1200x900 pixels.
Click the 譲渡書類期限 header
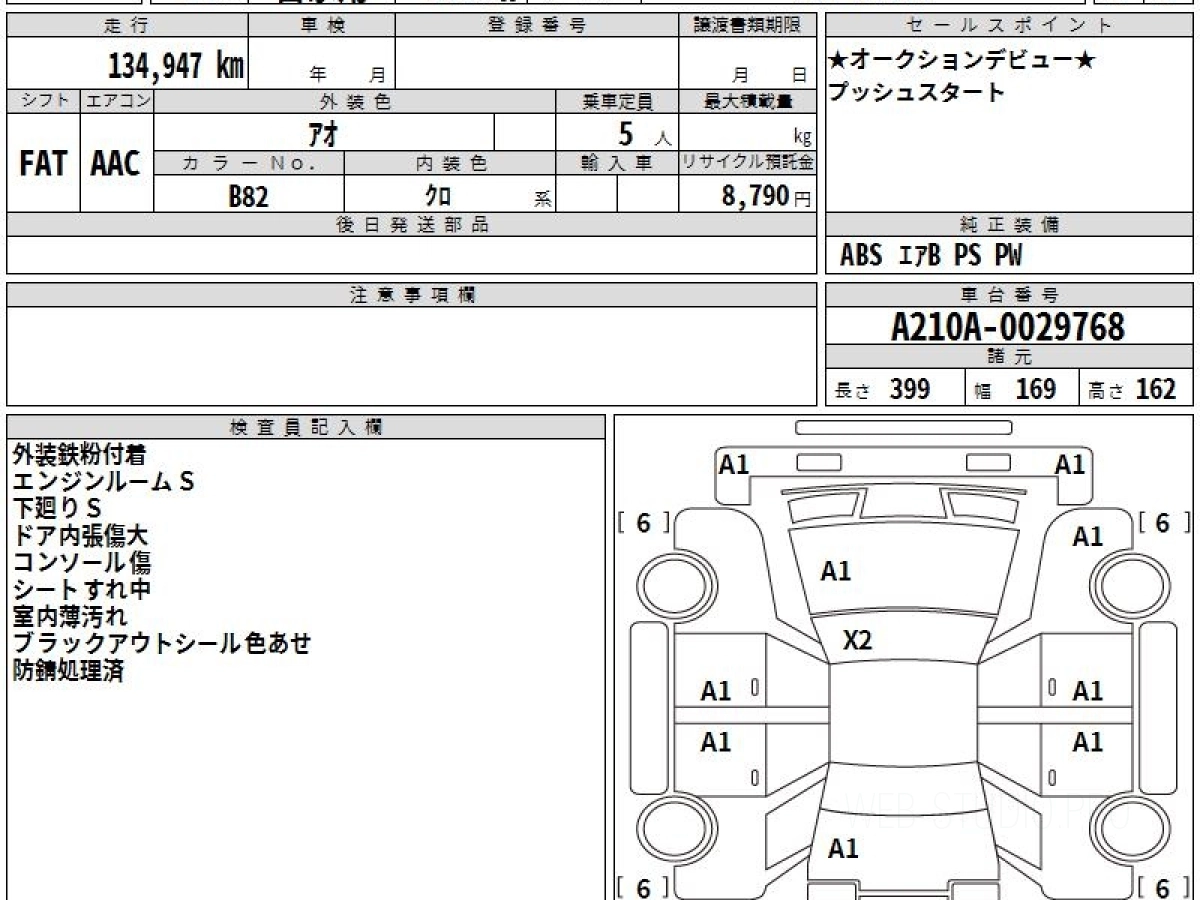(x=747, y=26)
